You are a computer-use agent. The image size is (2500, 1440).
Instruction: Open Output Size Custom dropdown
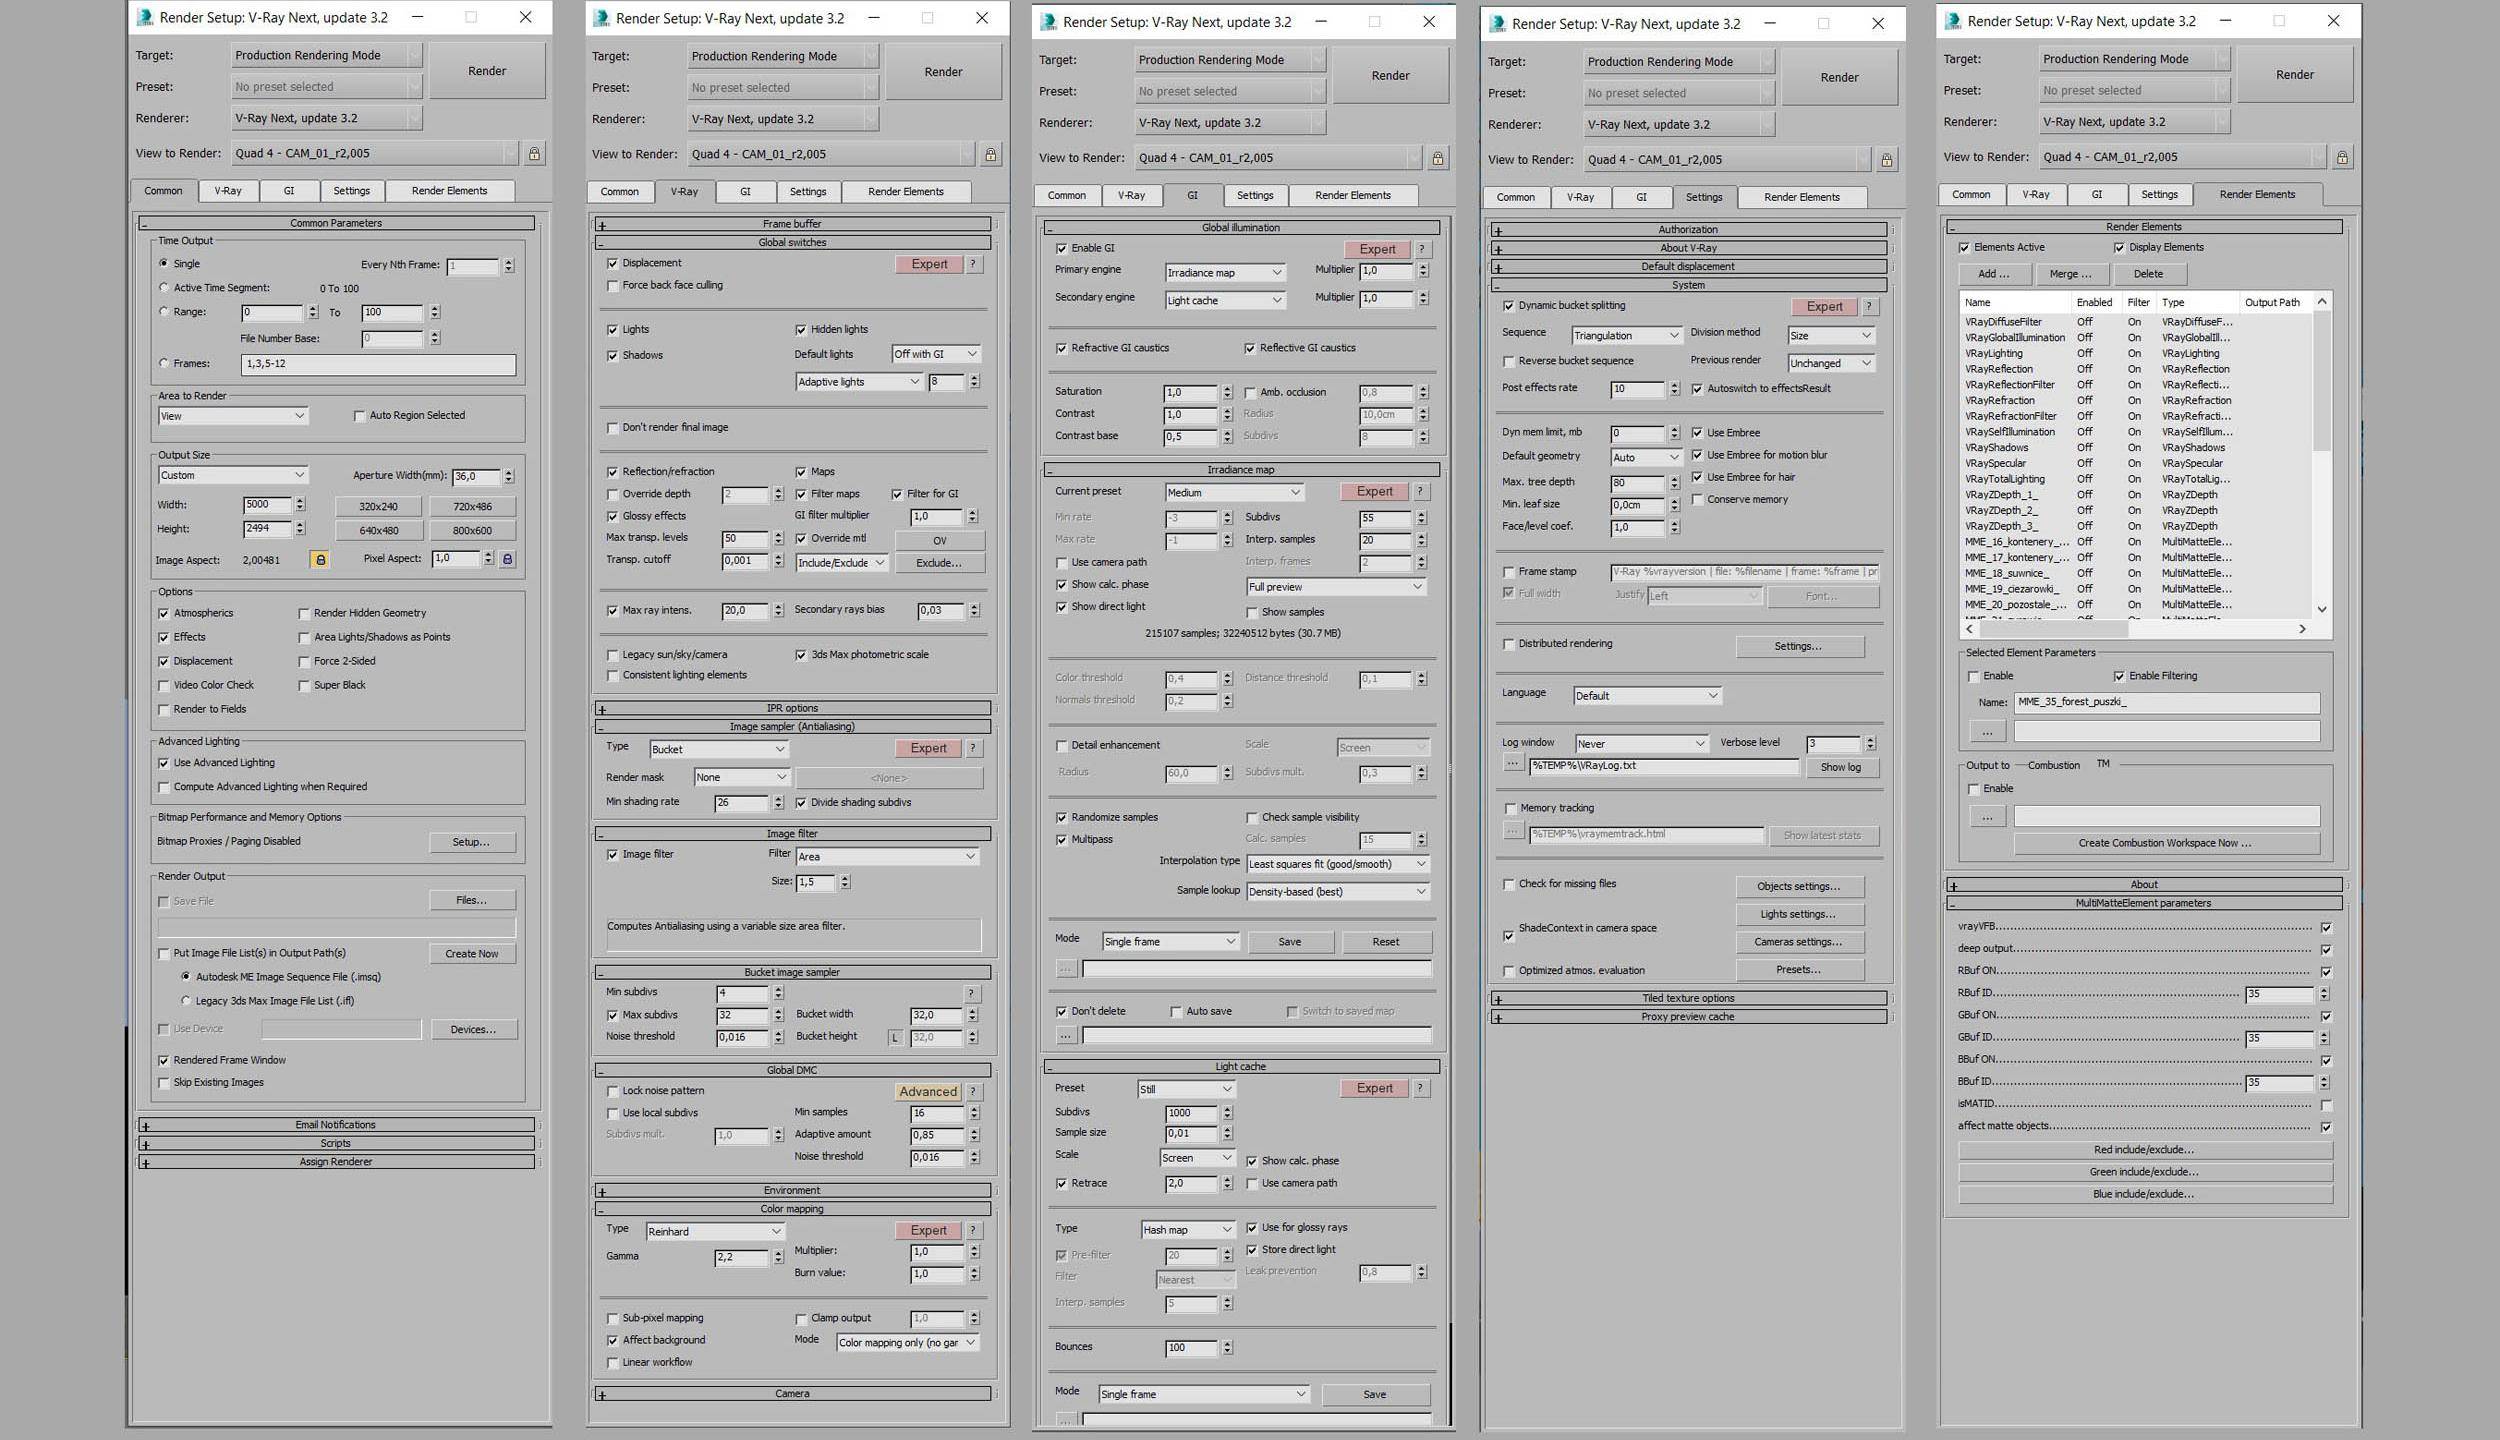233,475
